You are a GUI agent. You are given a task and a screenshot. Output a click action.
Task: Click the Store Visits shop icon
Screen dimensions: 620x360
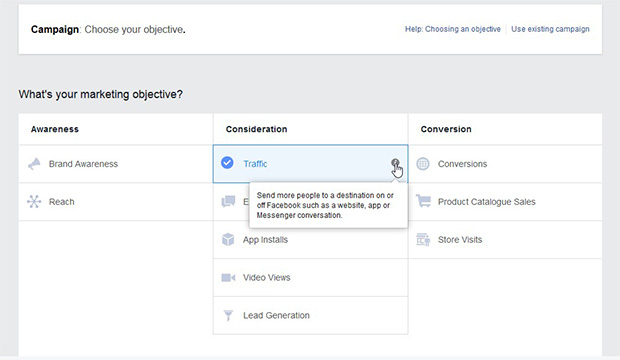(x=423, y=239)
